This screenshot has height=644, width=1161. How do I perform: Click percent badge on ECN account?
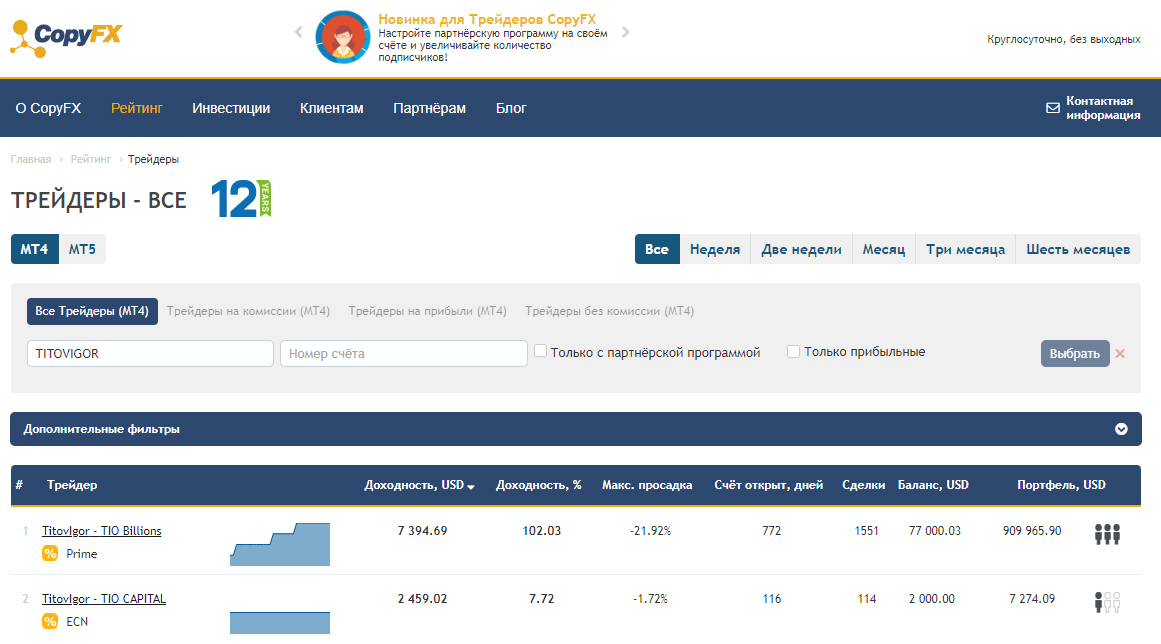tap(50, 622)
